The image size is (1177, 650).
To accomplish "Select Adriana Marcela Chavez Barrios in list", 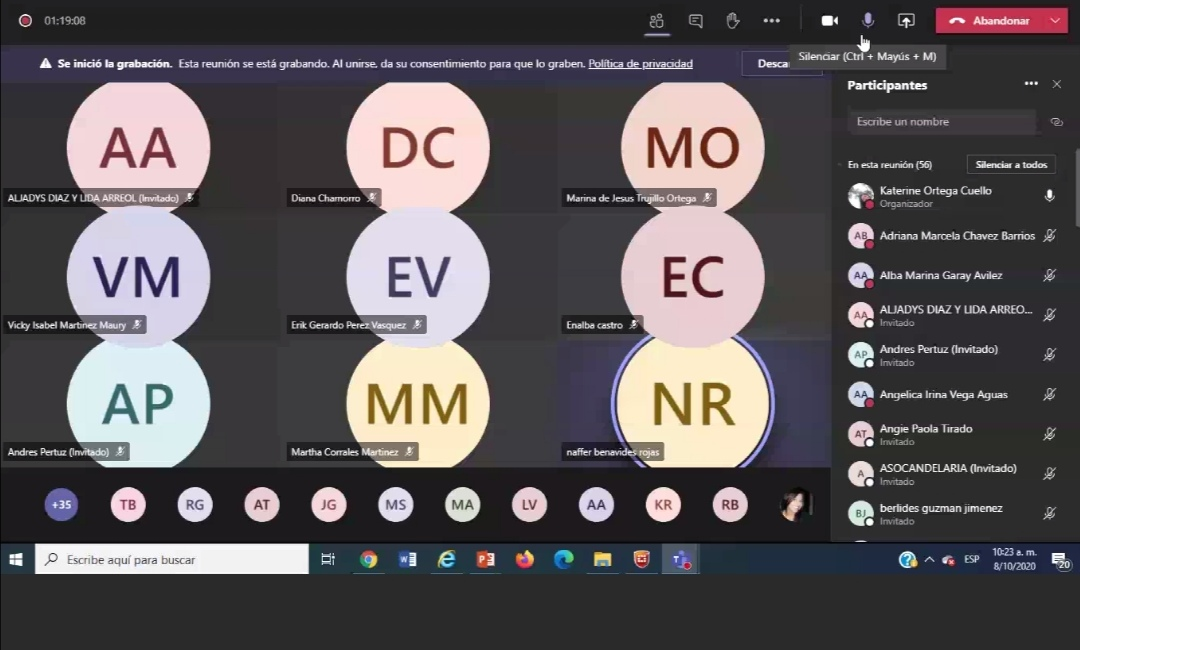I will [956, 236].
